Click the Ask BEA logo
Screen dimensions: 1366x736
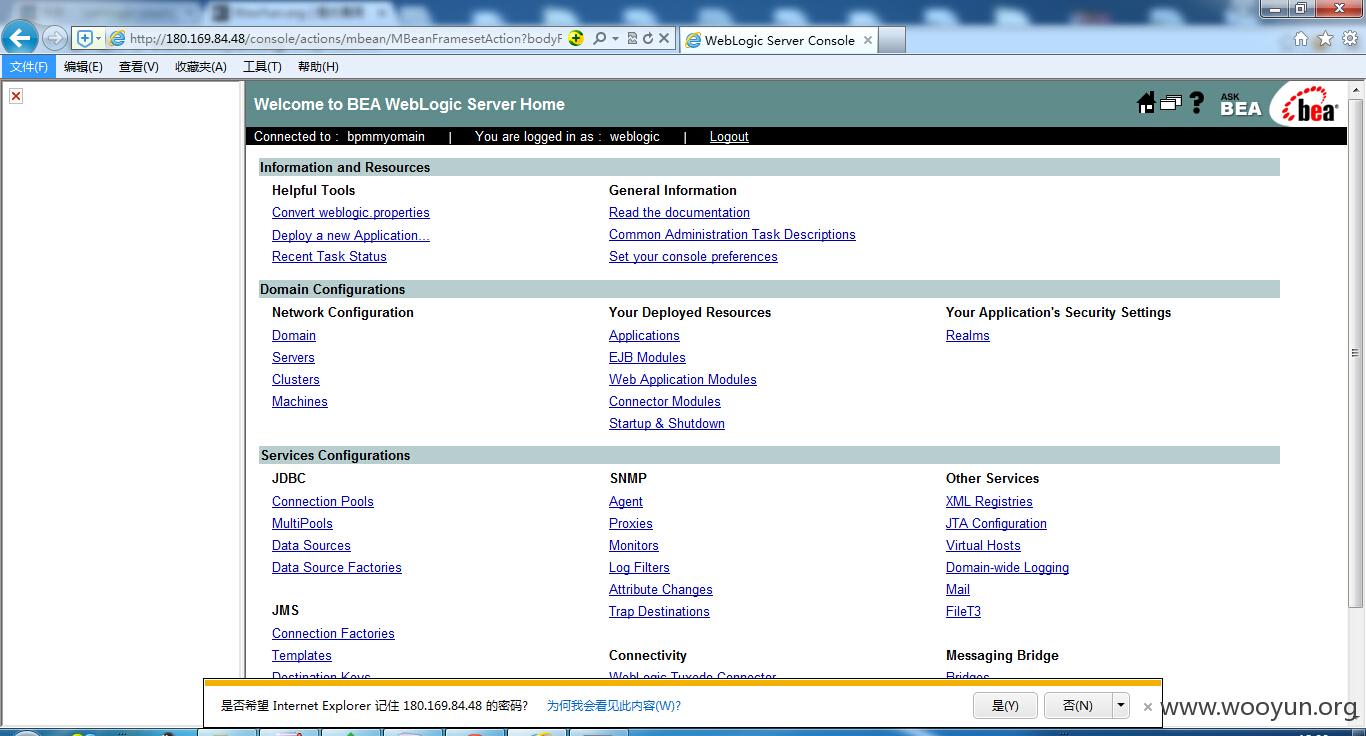pyautogui.click(x=1240, y=105)
